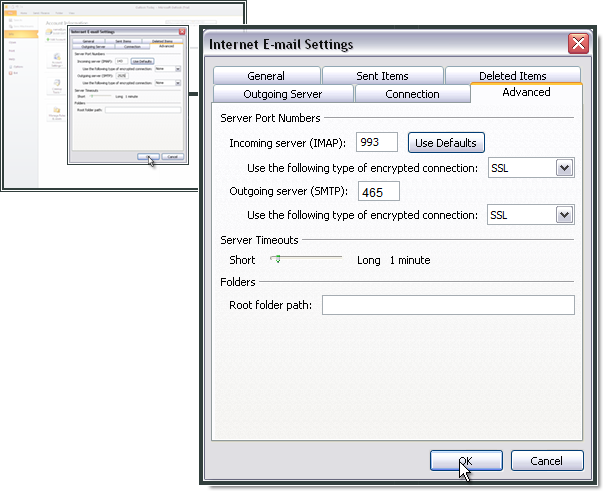Switch to the General tab
Image resolution: width=608 pixels, height=496 pixels.
[x=266, y=76]
